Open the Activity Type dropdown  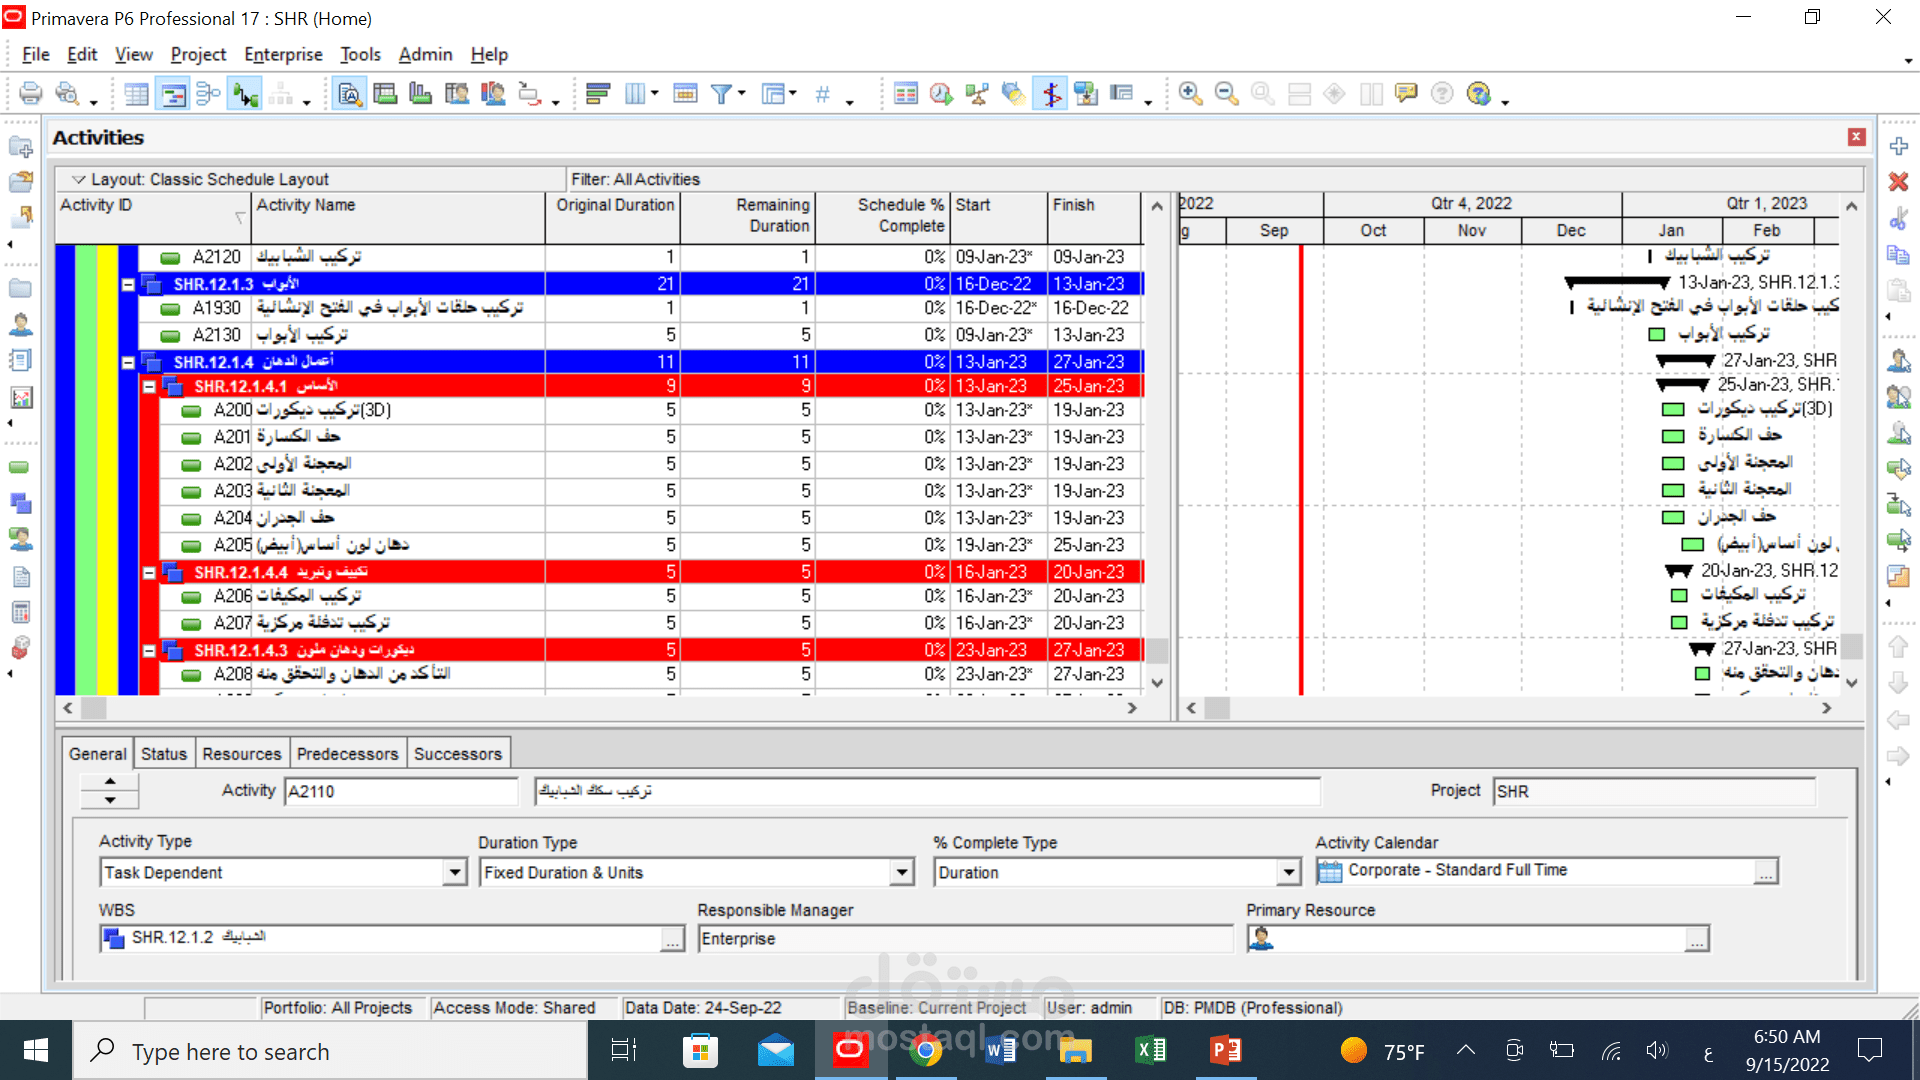coord(455,872)
